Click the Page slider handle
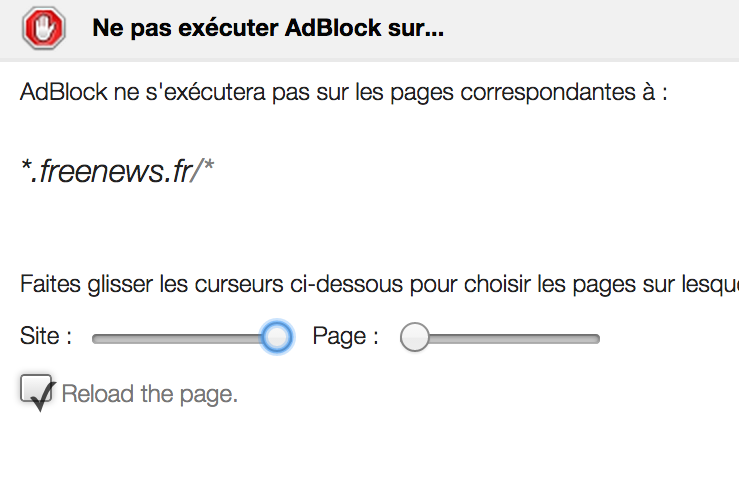Image resolution: width=739 pixels, height=497 pixels. pos(415,337)
